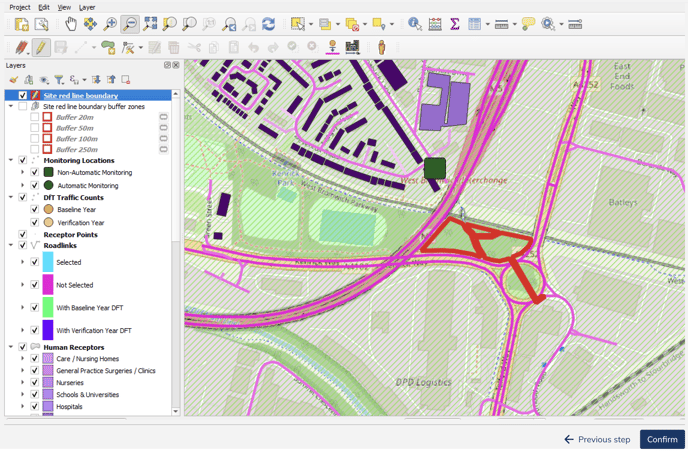Click the magenta Not Selected roadlinks swatch
Screen dimensions: 688x451
(x=48, y=285)
